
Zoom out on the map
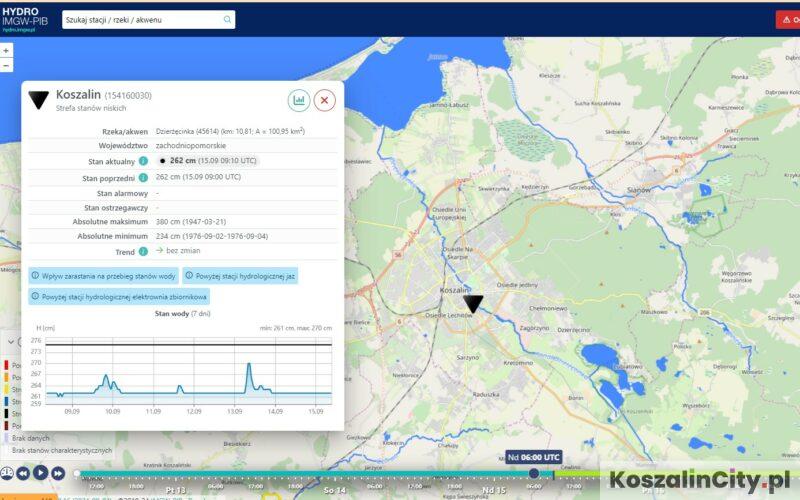point(6,64)
